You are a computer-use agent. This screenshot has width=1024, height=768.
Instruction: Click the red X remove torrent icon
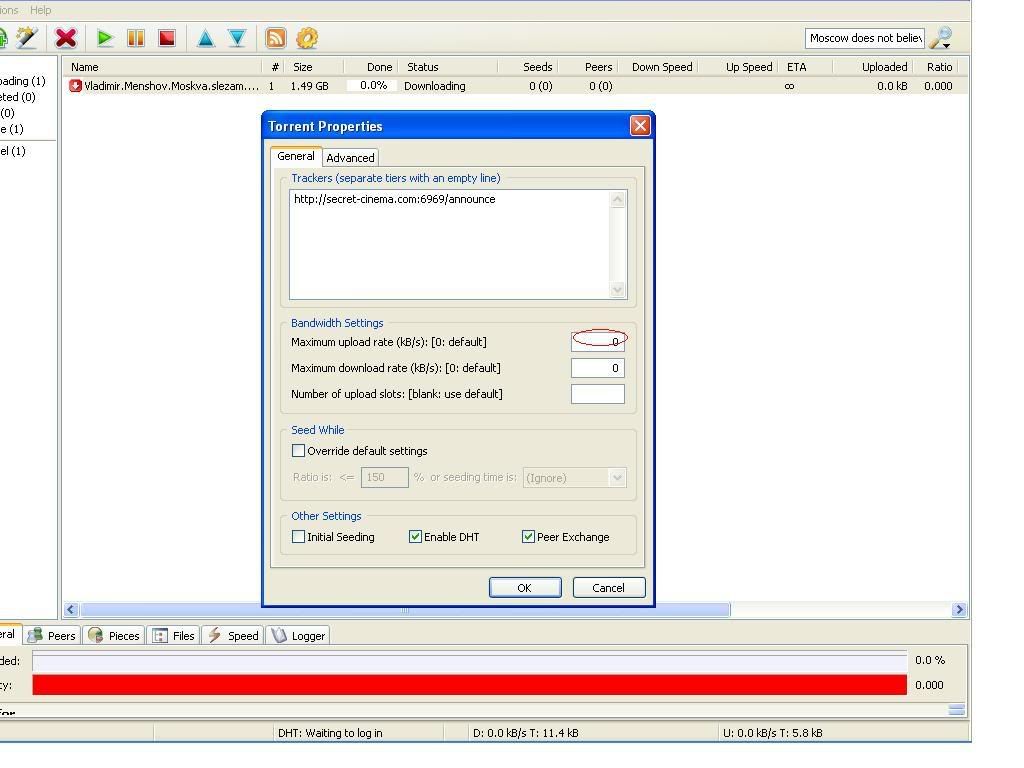pos(66,38)
